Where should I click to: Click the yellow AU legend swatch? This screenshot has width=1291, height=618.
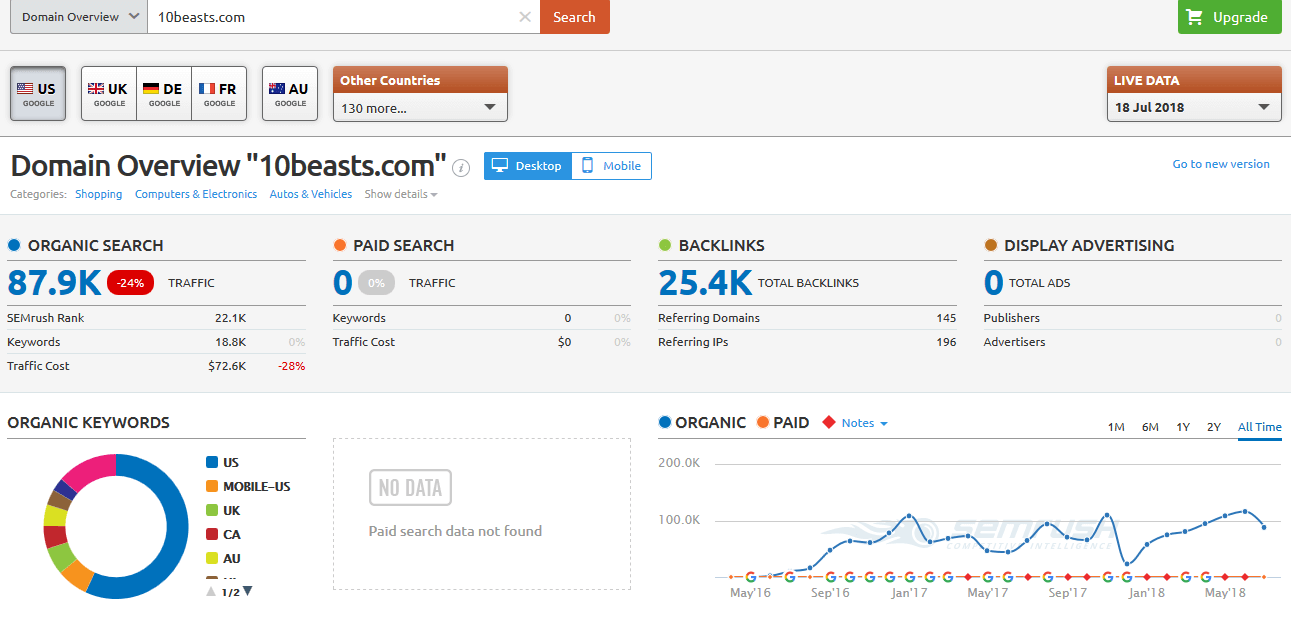(211, 558)
